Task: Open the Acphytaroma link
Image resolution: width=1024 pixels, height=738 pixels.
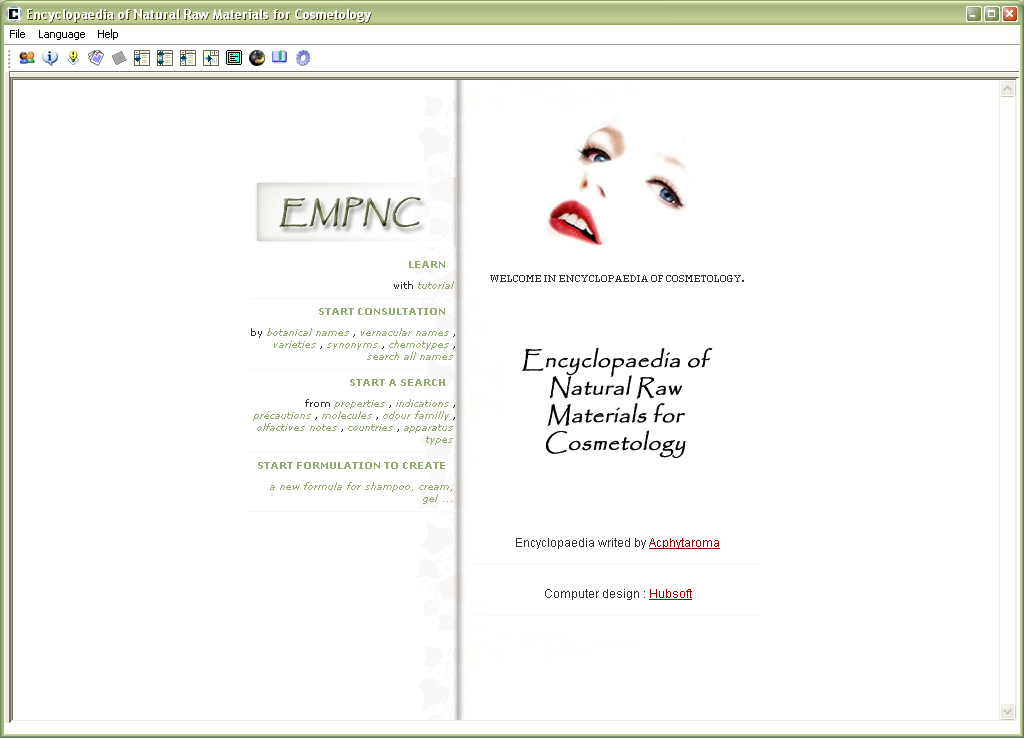Action: [684, 543]
